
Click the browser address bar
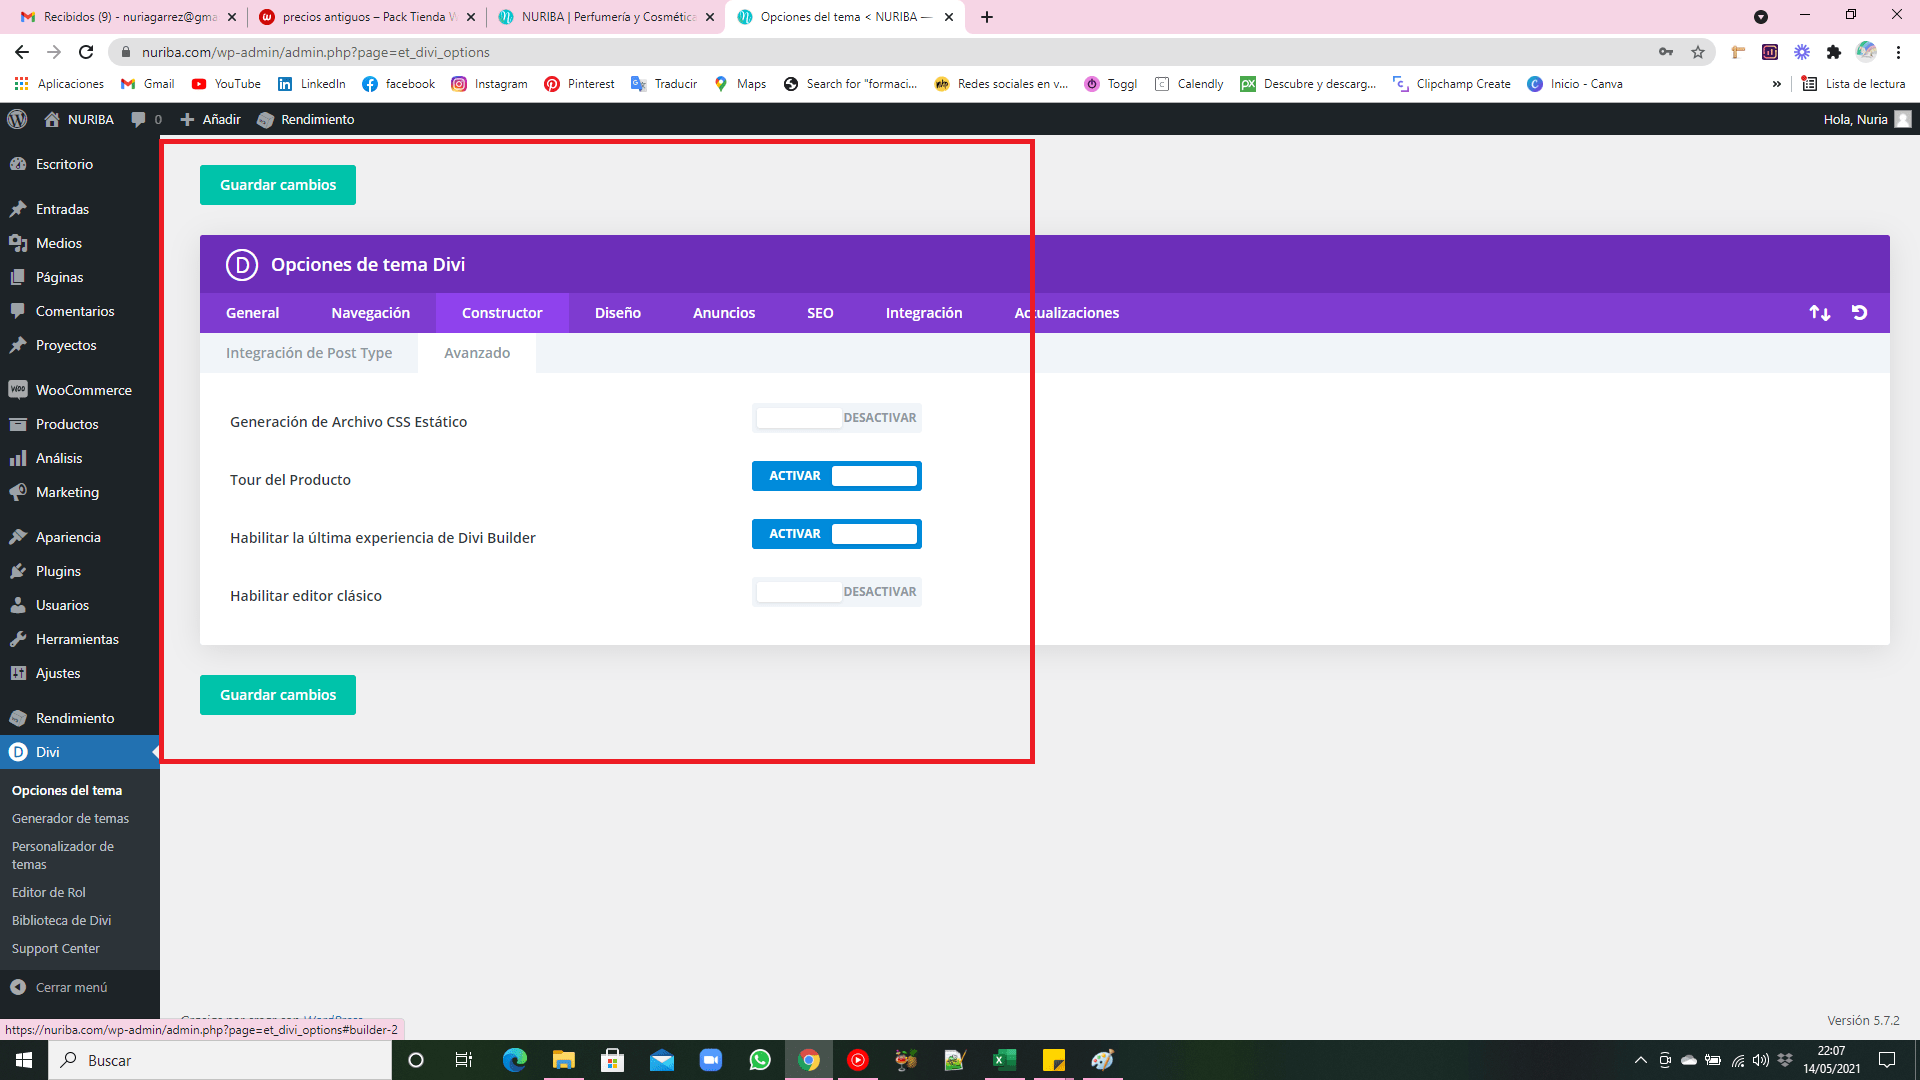click(x=880, y=52)
